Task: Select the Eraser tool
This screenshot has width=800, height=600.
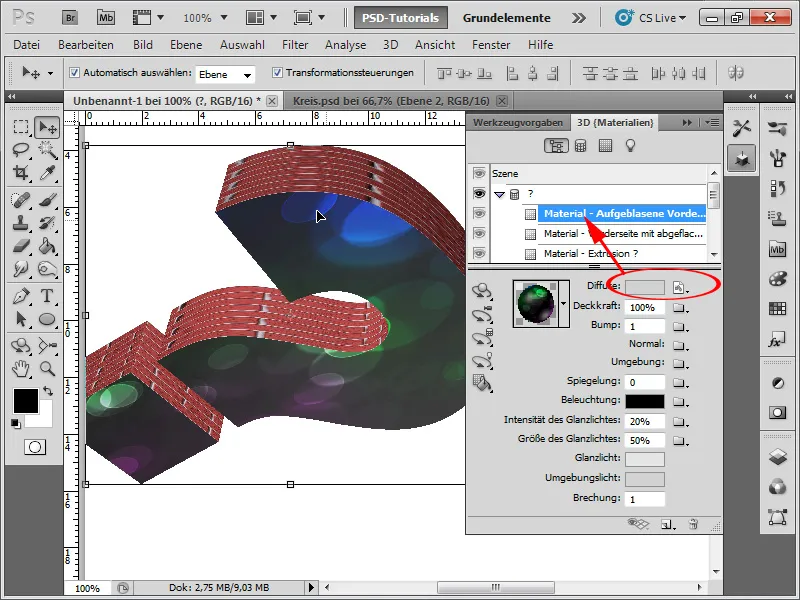Action: pyautogui.click(x=20, y=246)
